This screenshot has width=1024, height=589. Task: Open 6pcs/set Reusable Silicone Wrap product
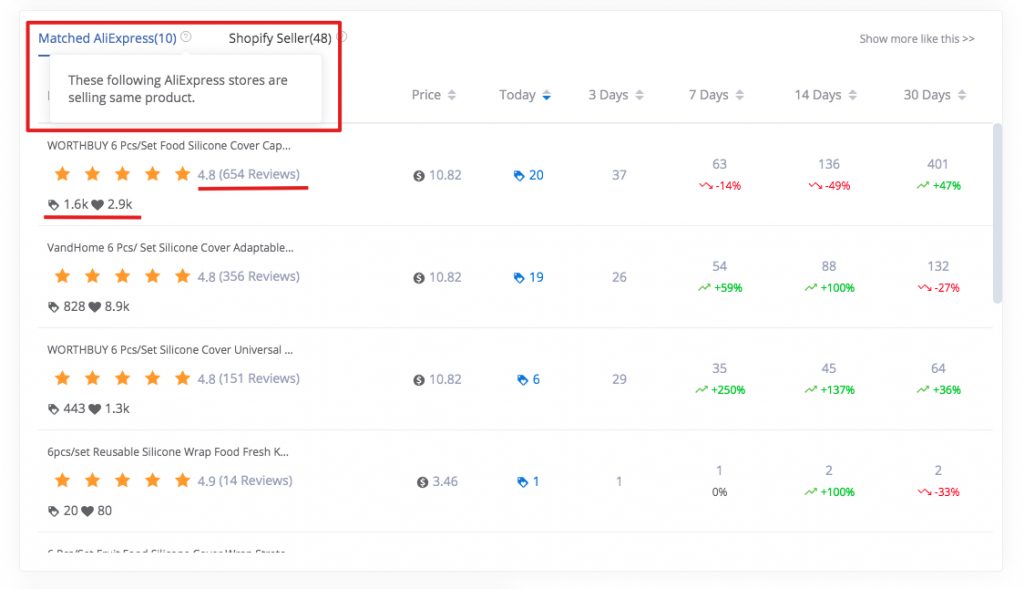click(x=167, y=452)
